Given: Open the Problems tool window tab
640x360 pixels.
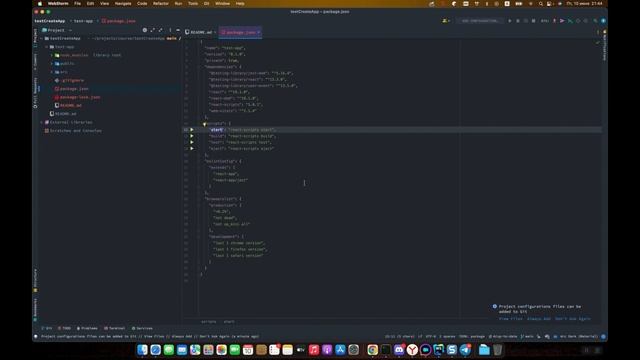Looking at the screenshot, I should 87,328.
